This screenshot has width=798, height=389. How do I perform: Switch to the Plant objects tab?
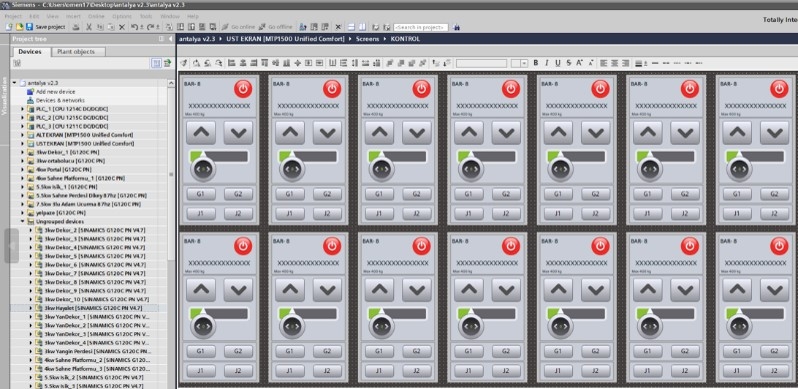(76, 51)
